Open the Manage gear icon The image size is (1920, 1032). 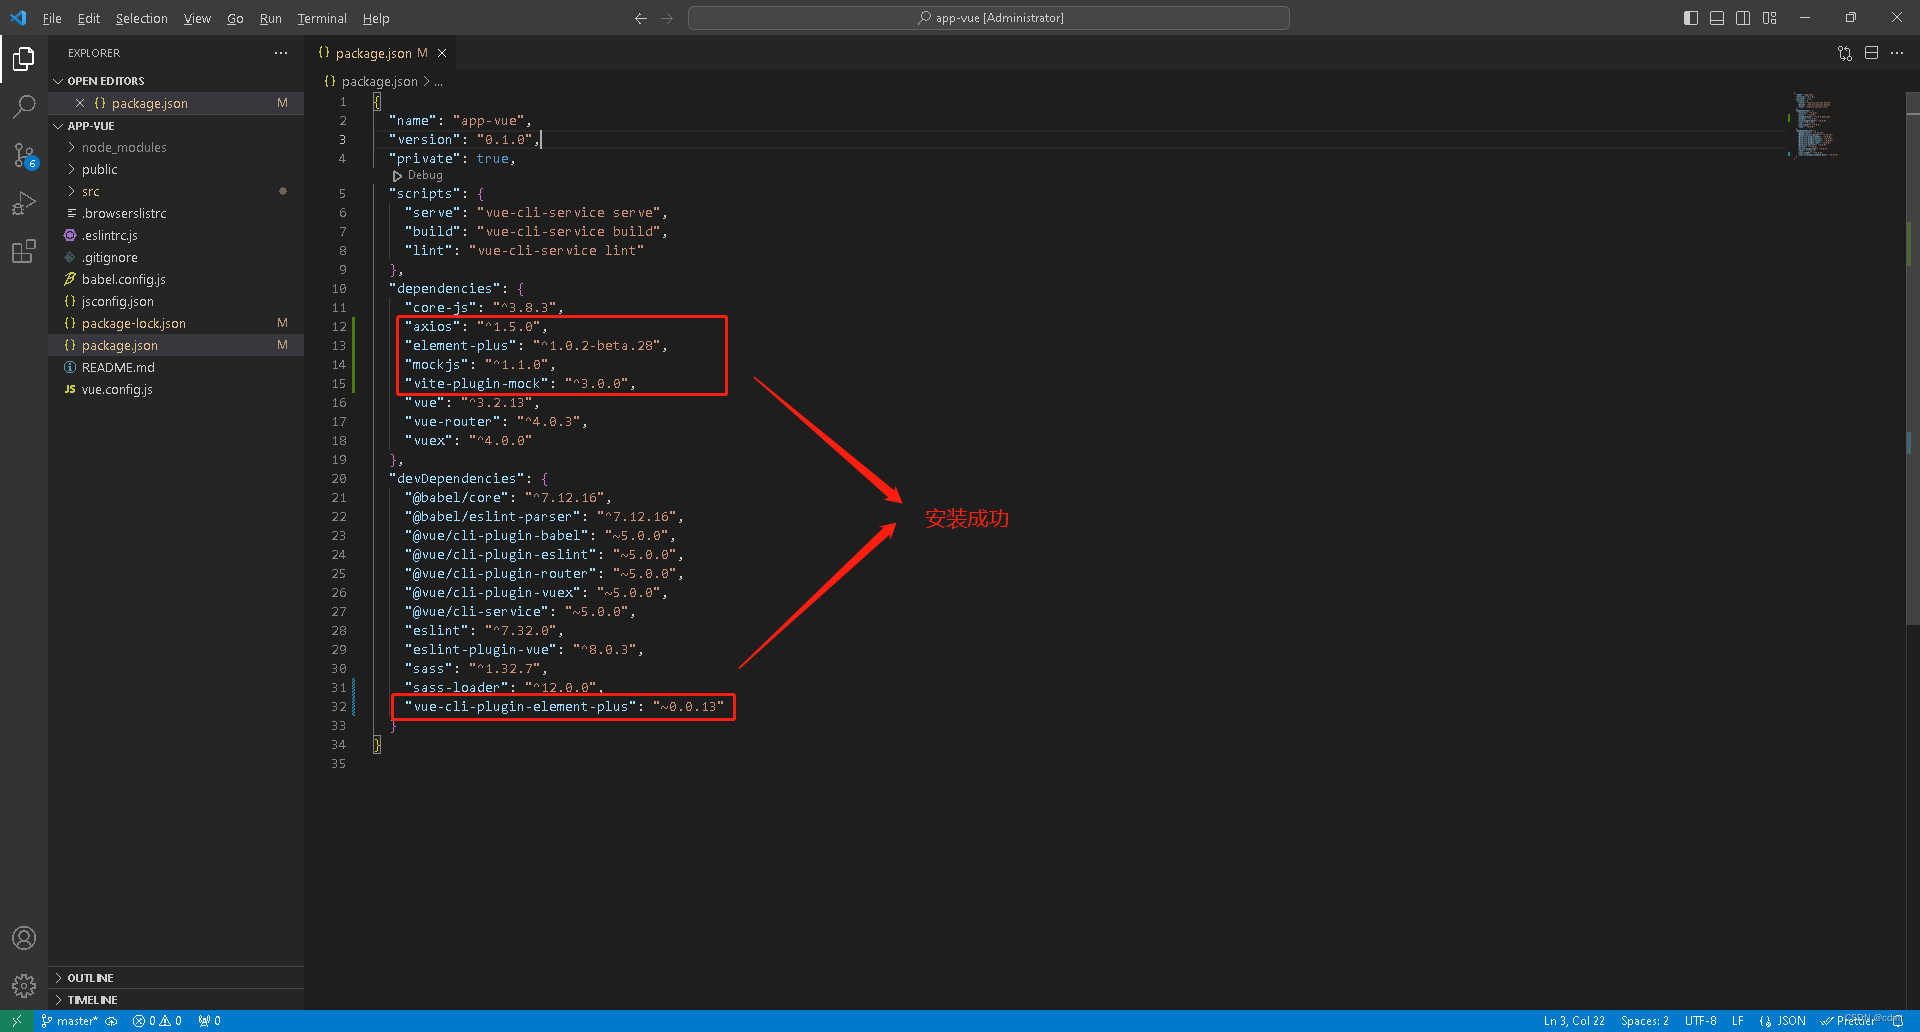click(24, 986)
